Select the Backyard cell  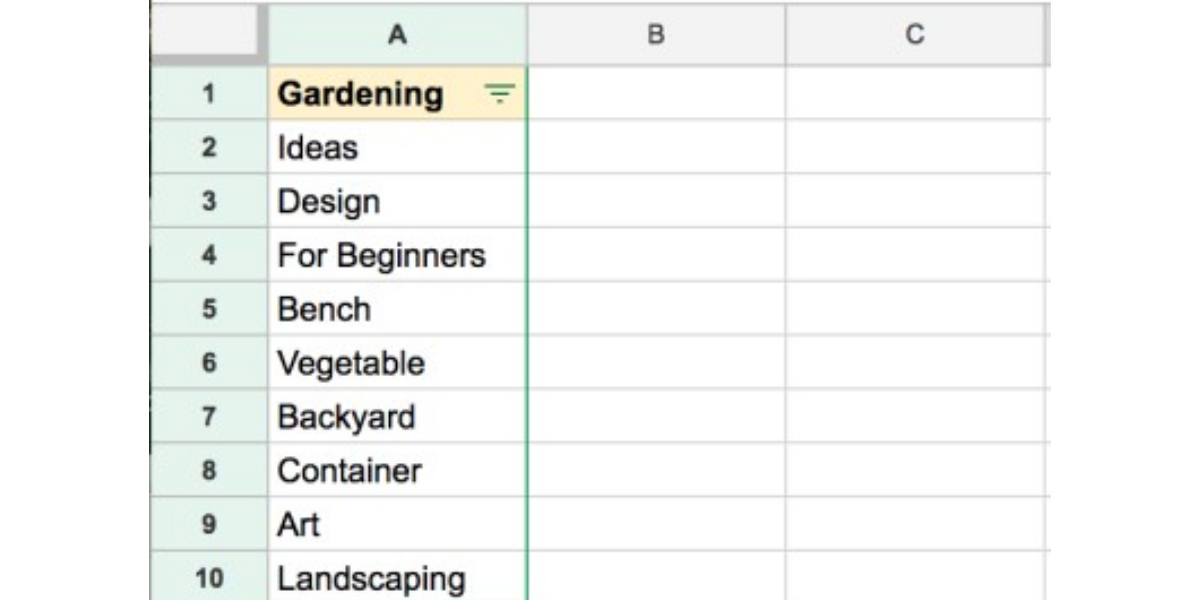point(397,416)
